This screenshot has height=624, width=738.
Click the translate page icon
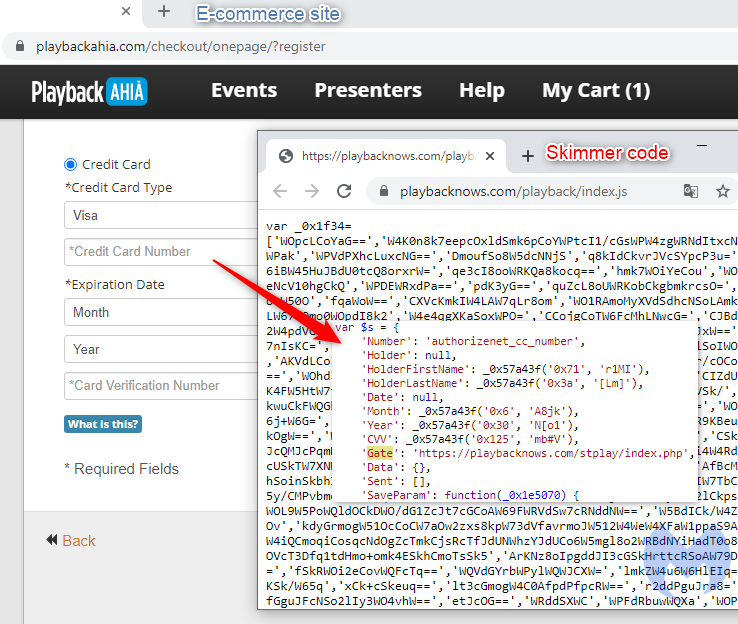click(690, 191)
